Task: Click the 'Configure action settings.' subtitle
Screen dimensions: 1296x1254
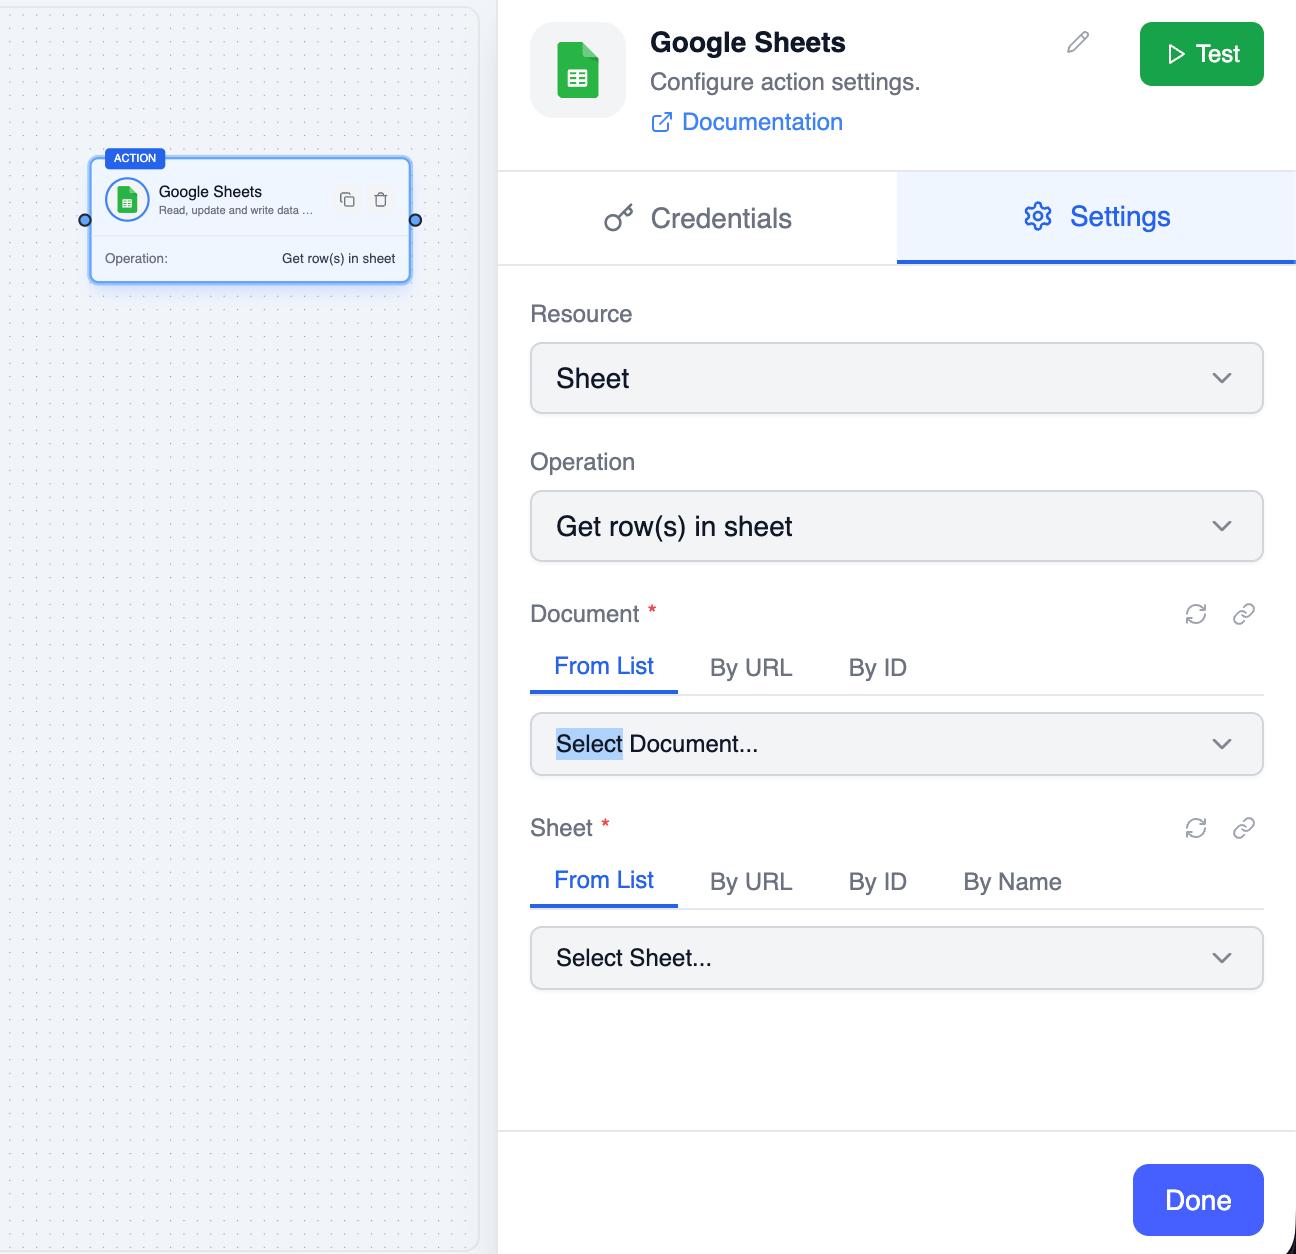Action: click(785, 82)
